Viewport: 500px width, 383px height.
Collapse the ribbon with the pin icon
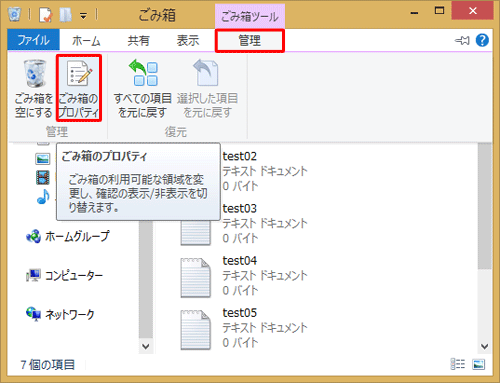coord(462,41)
